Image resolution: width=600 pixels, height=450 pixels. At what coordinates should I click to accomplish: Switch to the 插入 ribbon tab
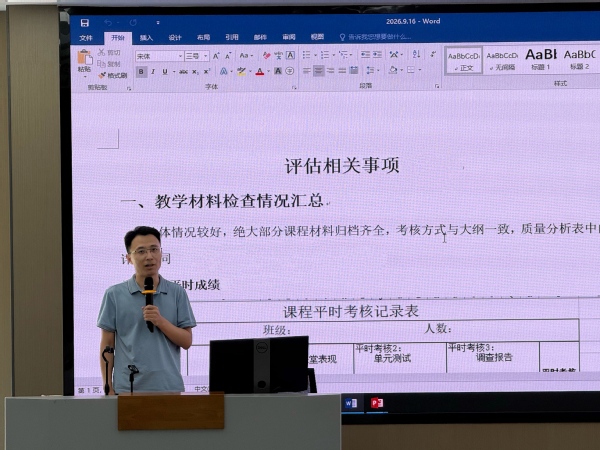click(146, 38)
